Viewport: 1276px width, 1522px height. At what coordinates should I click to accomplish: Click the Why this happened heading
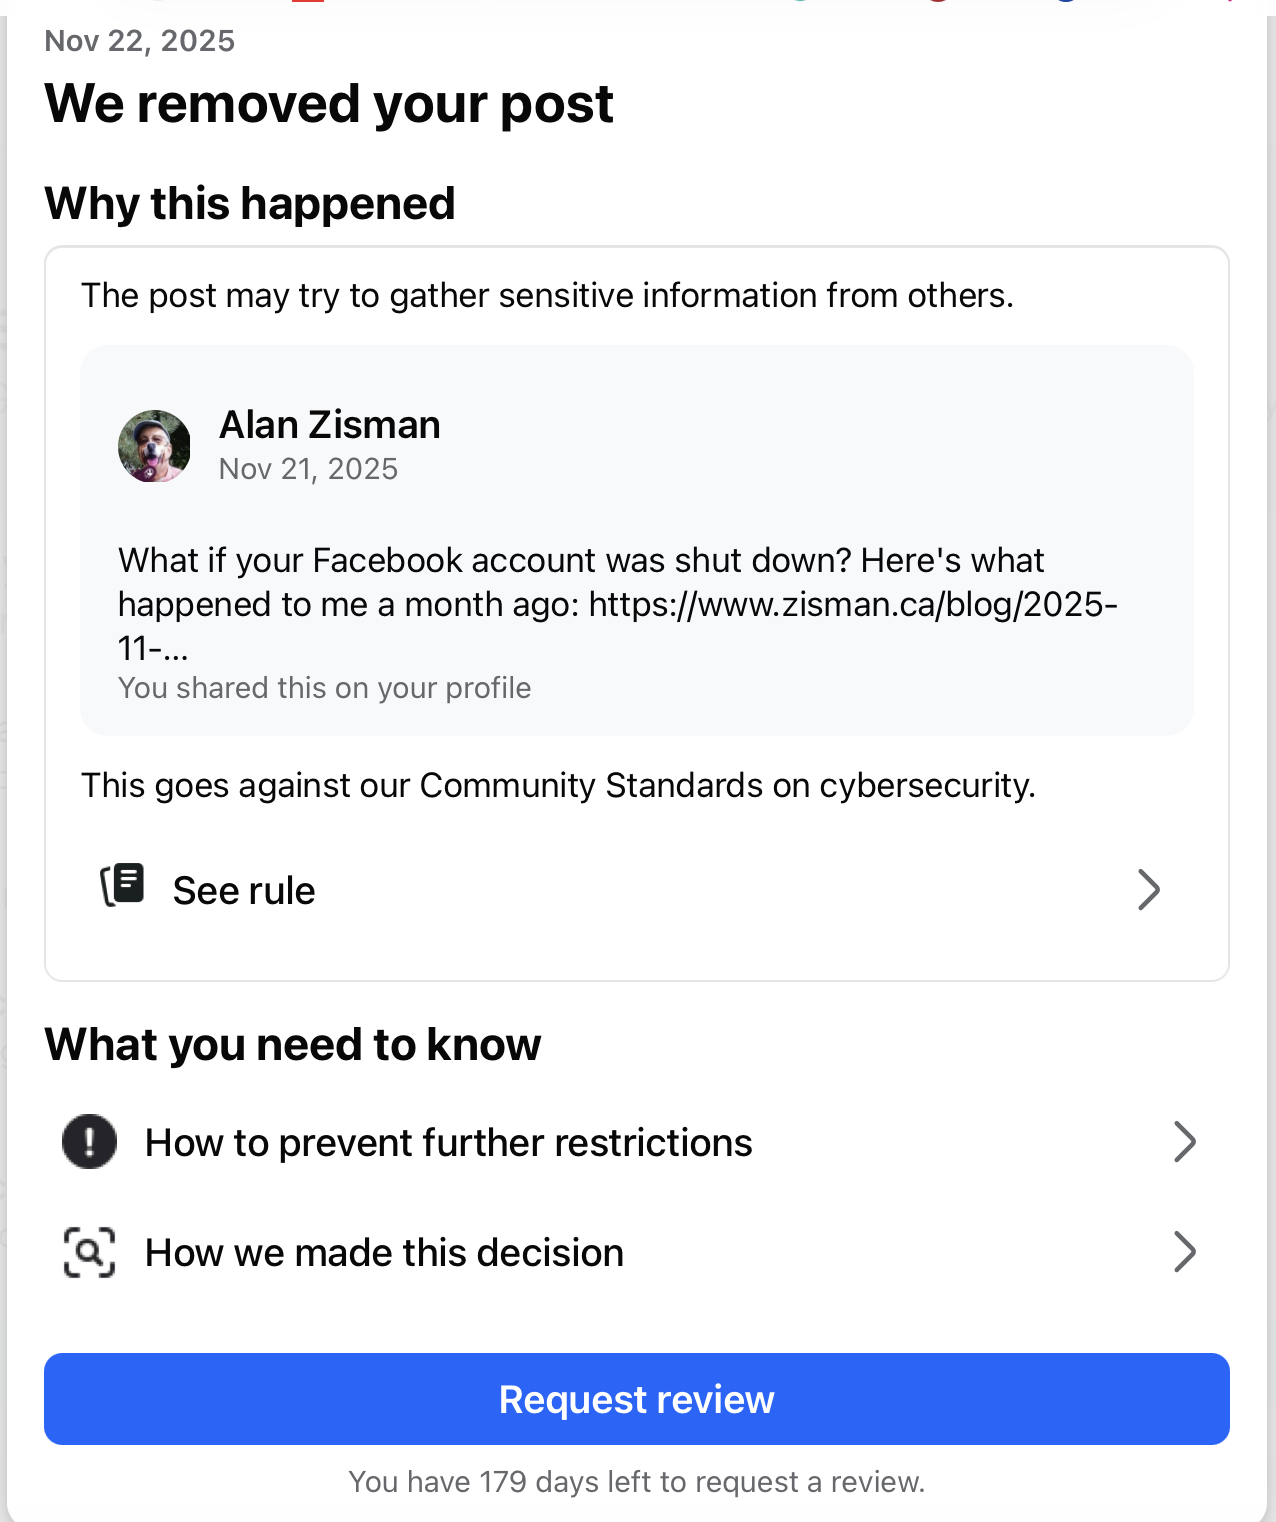[250, 203]
